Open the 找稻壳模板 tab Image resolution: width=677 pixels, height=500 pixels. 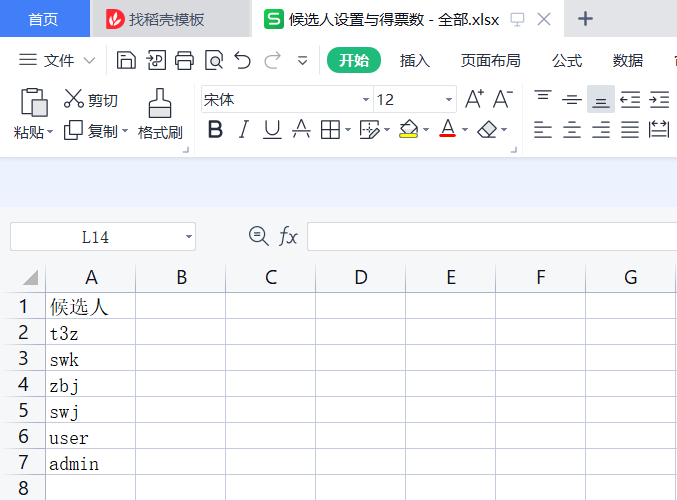tap(171, 19)
